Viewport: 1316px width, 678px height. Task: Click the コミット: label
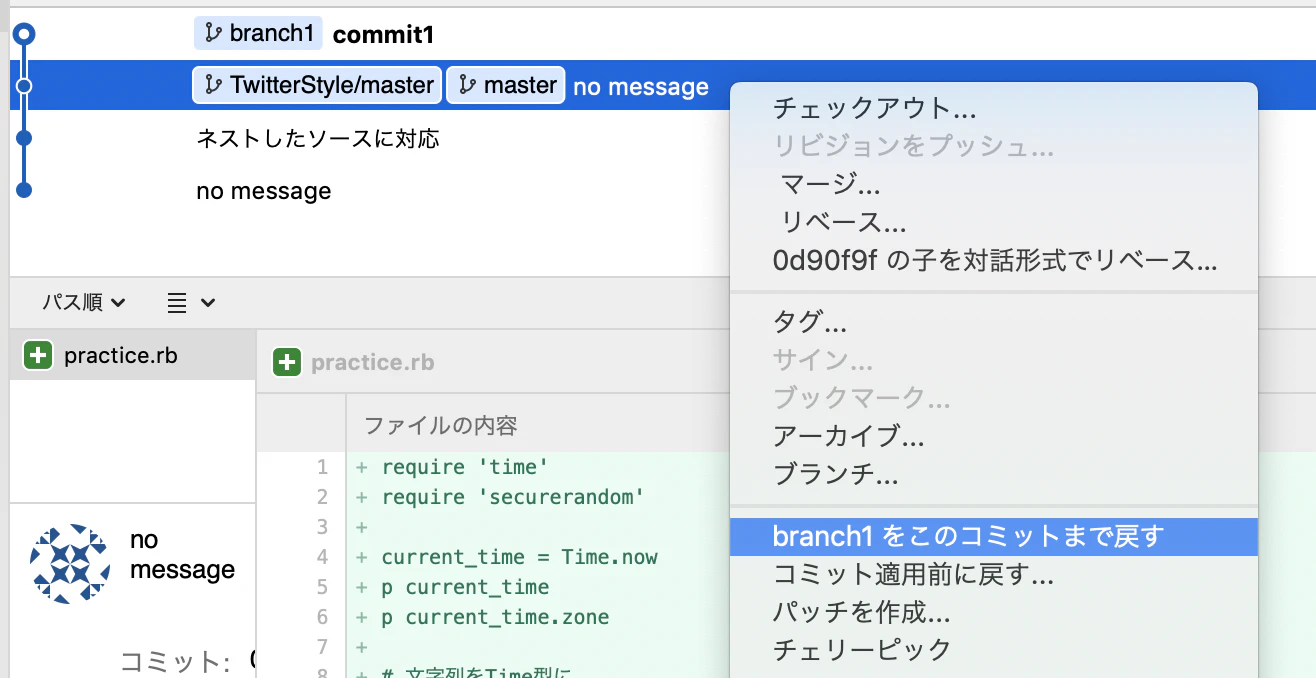click(x=176, y=661)
